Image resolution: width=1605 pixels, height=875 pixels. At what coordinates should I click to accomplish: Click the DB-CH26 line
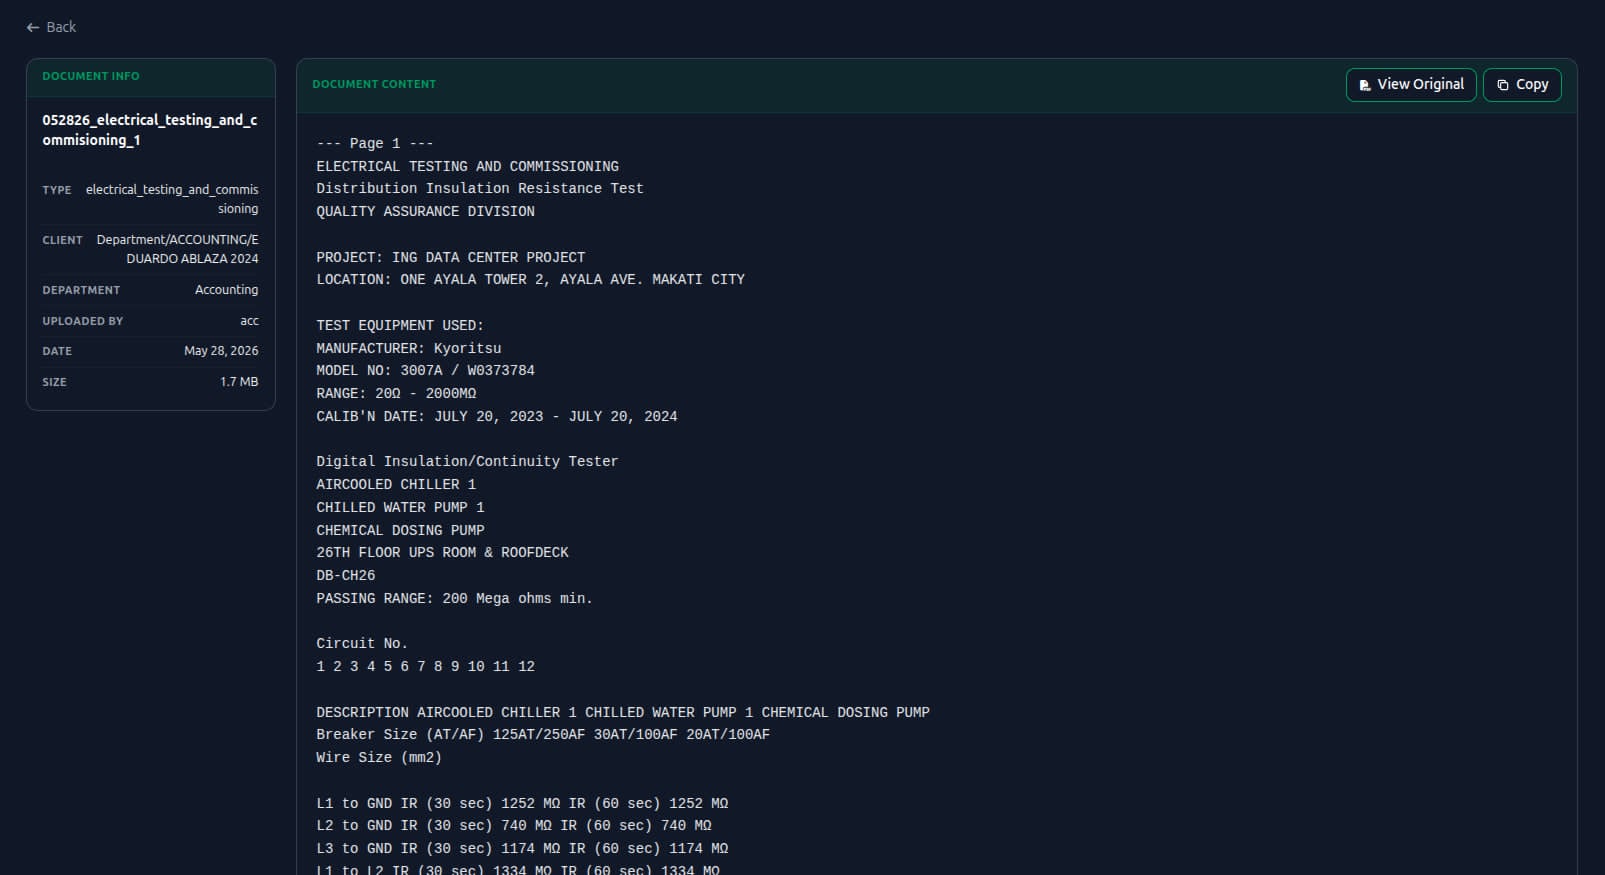[x=346, y=575]
